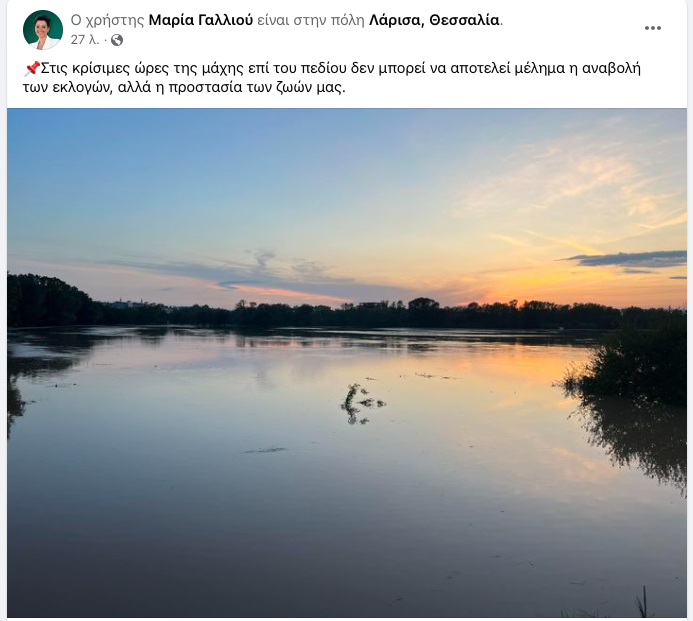693x621 pixels.
Task: Click the red pushpin emoji in the post
Action: coord(31,69)
